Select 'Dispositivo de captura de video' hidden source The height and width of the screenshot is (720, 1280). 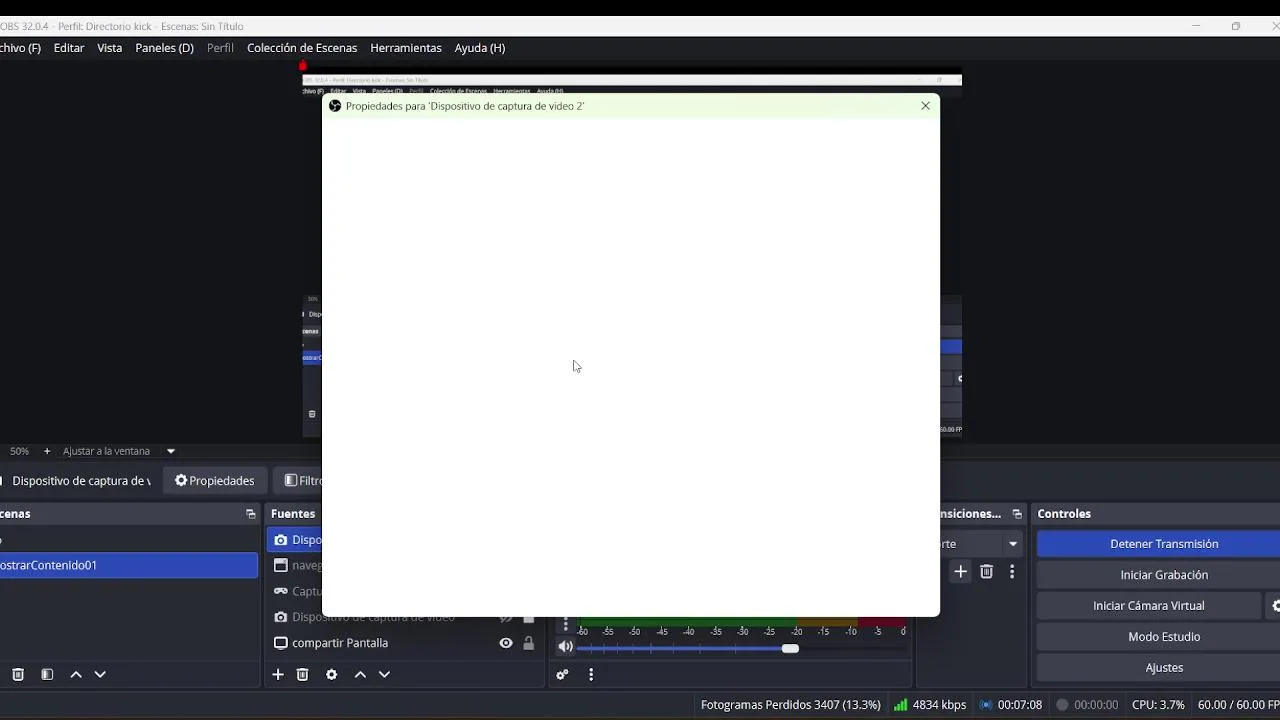[x=373, y=619]
